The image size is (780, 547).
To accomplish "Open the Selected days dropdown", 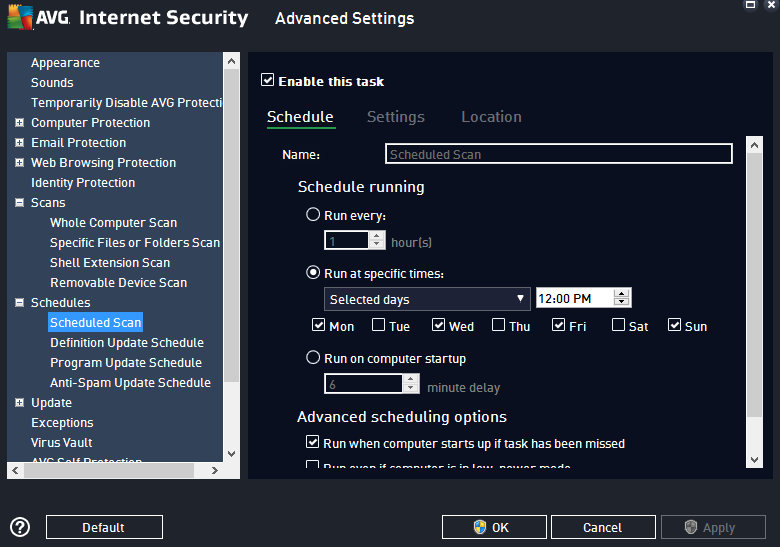I will point(427,299).
